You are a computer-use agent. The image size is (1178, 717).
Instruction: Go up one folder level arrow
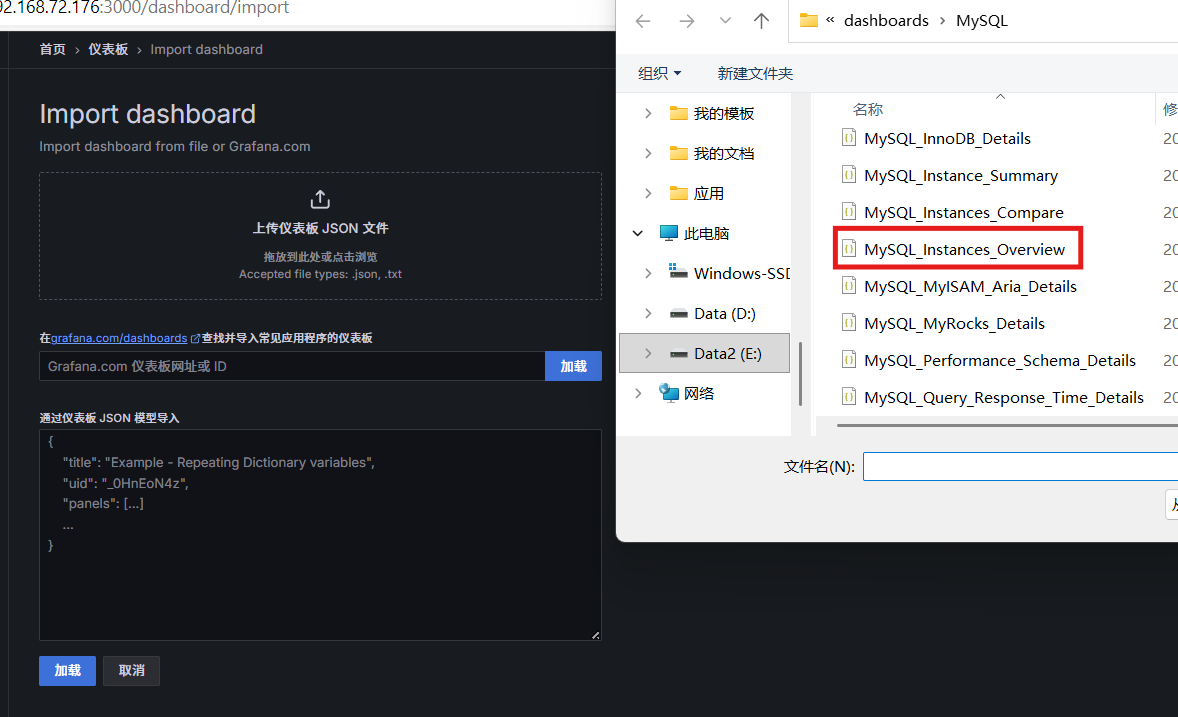(762, 21)
